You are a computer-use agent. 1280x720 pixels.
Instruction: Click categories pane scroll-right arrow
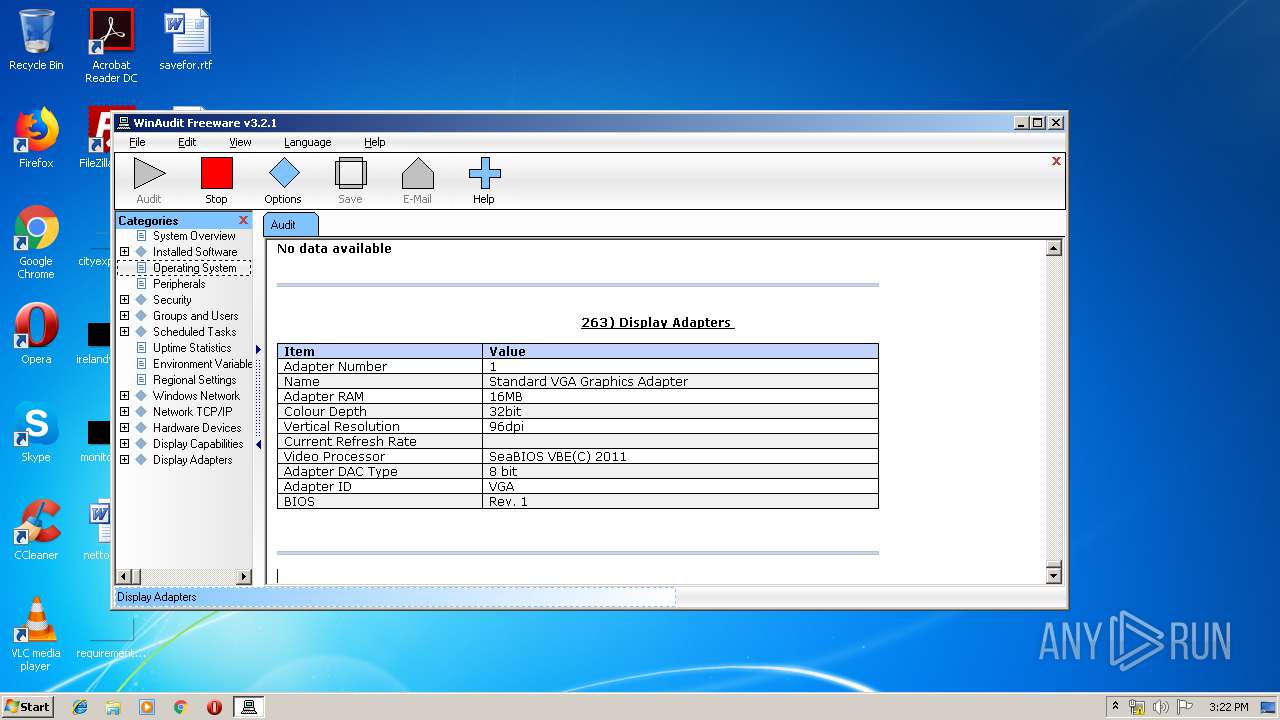point(243,577)
